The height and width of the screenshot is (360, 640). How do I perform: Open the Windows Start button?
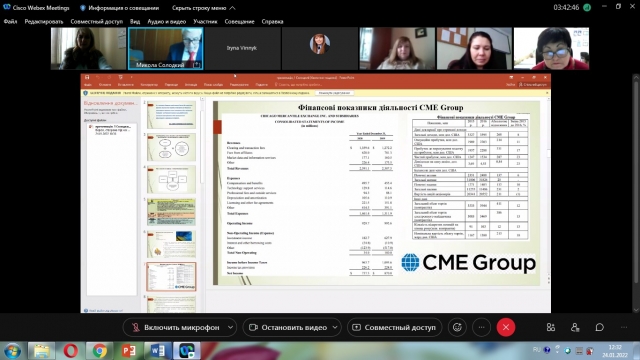point(12,351)
